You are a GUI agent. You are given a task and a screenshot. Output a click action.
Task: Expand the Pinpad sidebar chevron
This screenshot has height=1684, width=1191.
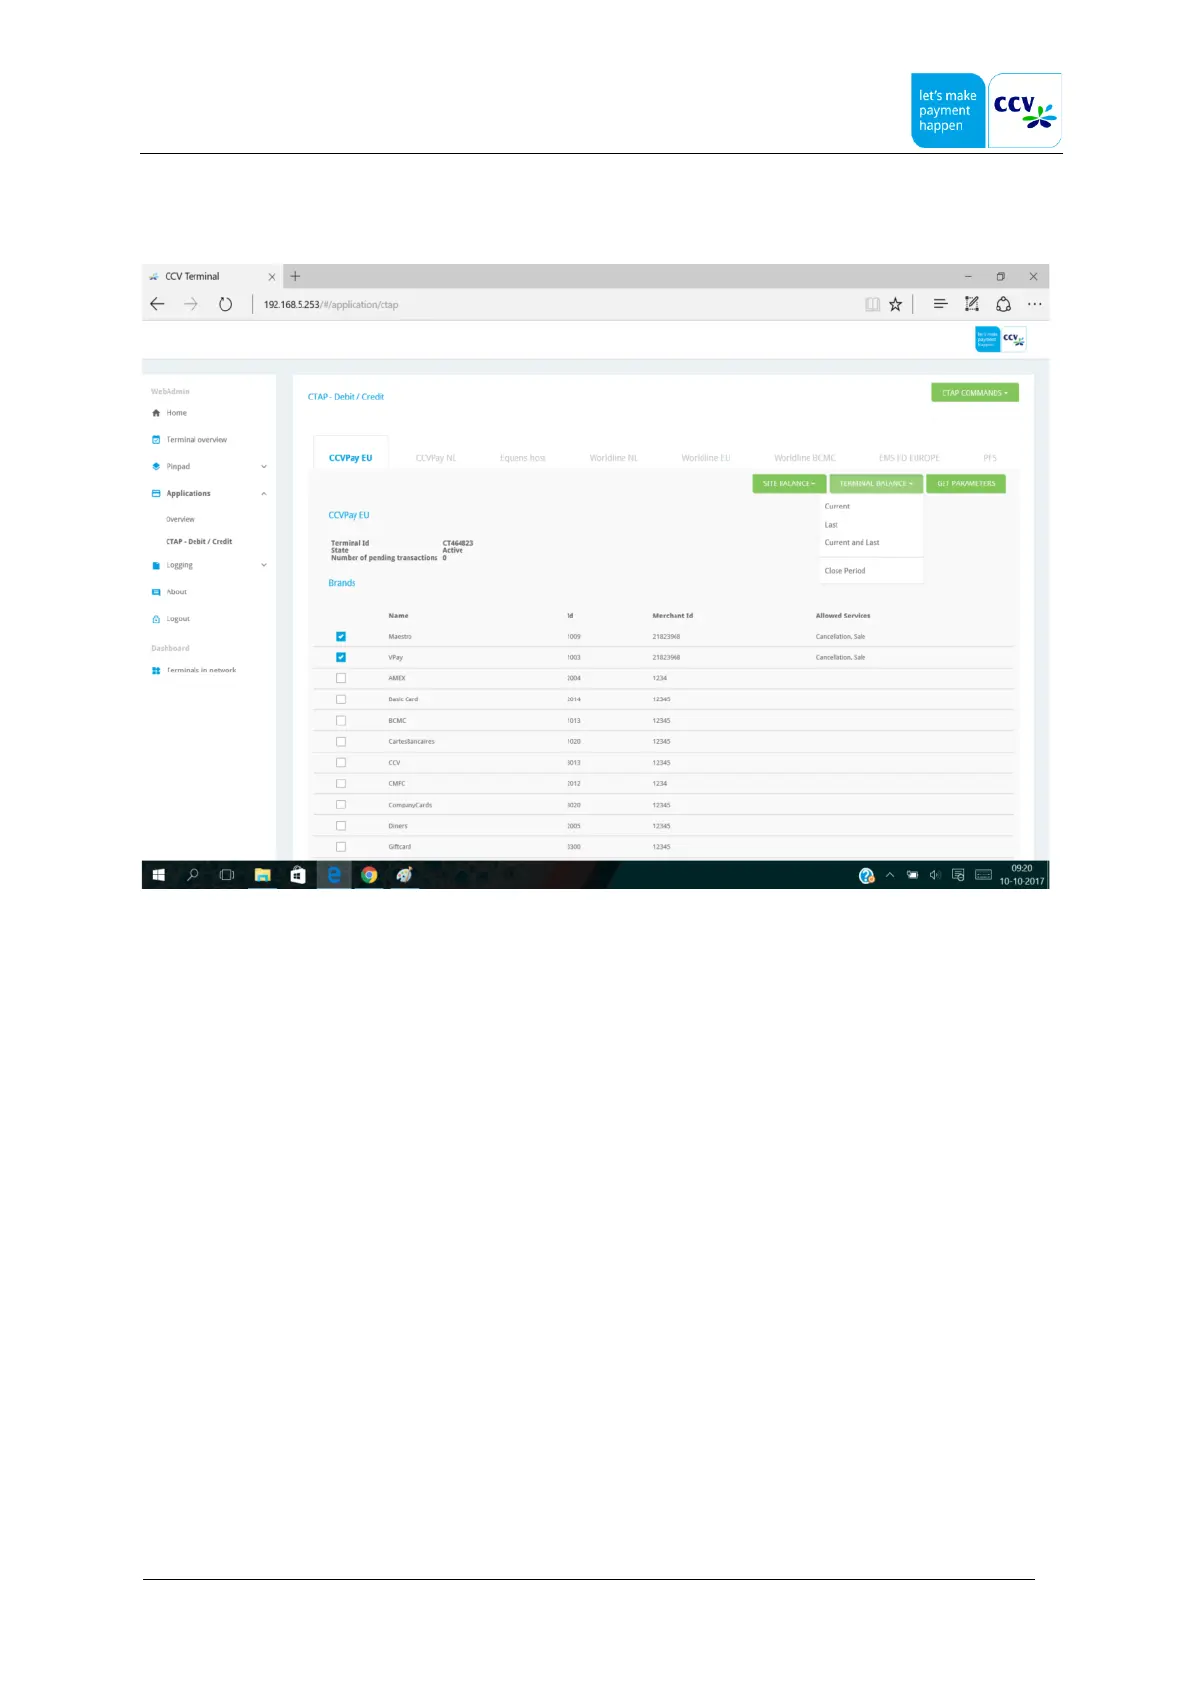264,467
